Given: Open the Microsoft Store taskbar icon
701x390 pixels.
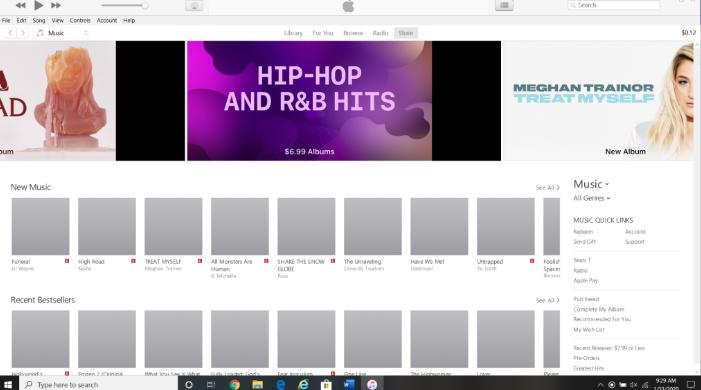Looking at the screenshot, I should coord(326,384).
